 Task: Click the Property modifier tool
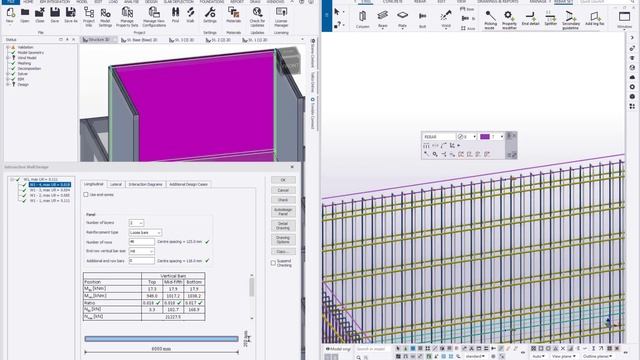click(x=509, y=20)
